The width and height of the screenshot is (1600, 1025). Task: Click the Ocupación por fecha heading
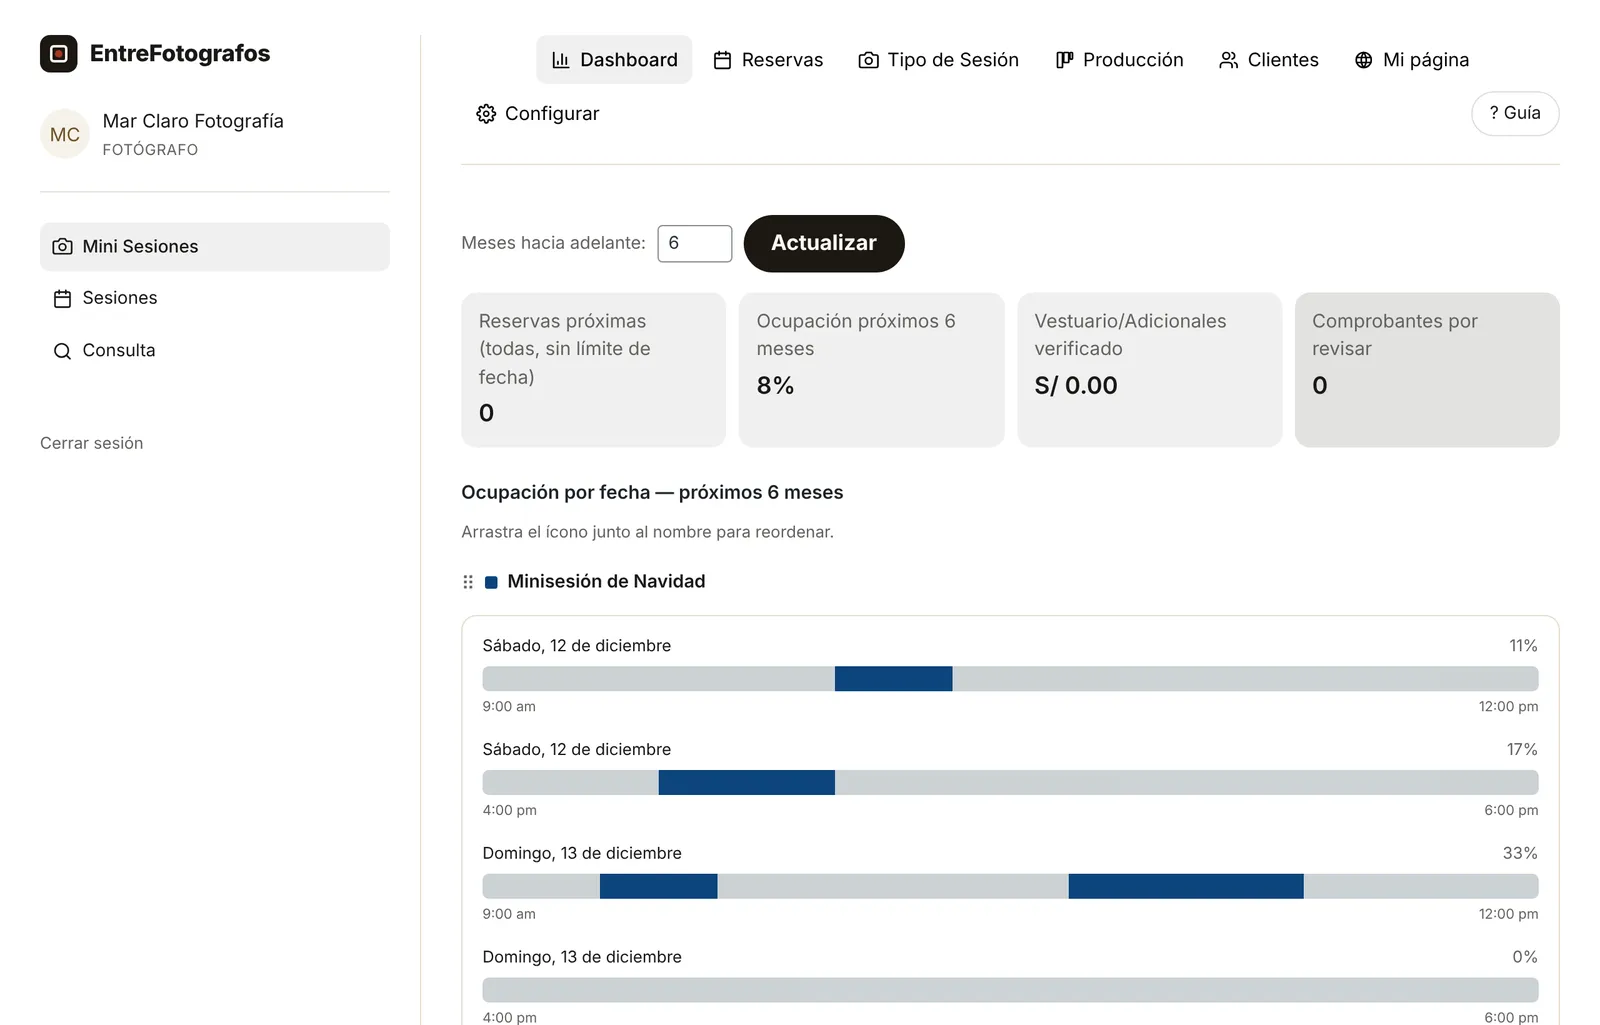click(652, 493)
